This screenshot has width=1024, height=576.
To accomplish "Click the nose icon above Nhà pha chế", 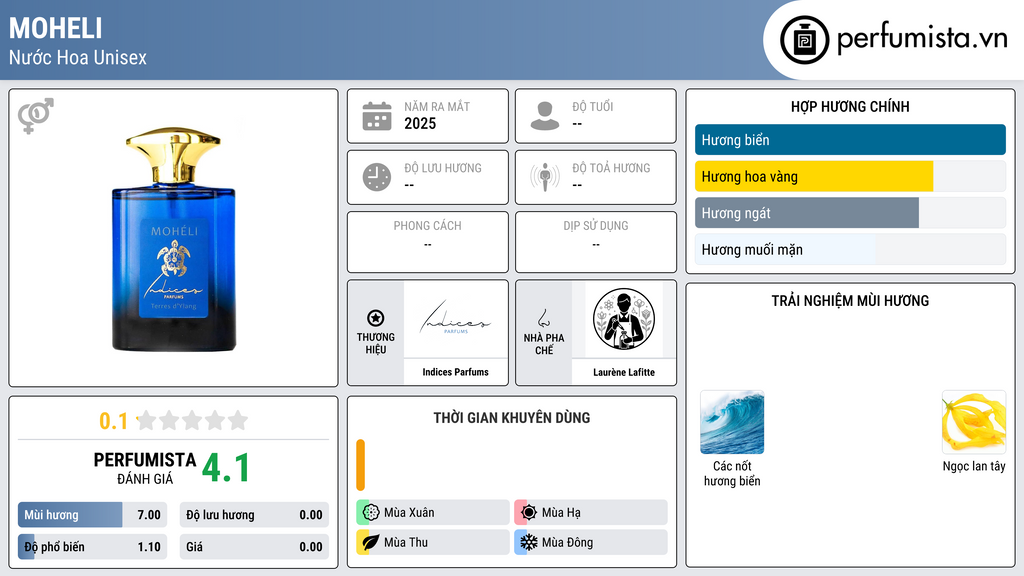I will pos(543,318).
